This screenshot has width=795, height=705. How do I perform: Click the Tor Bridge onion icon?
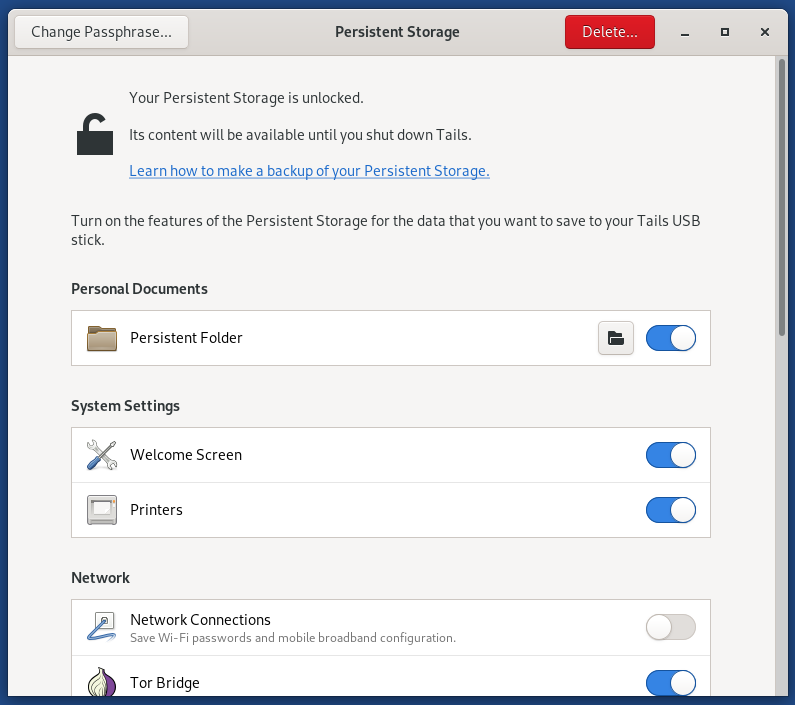102,682
